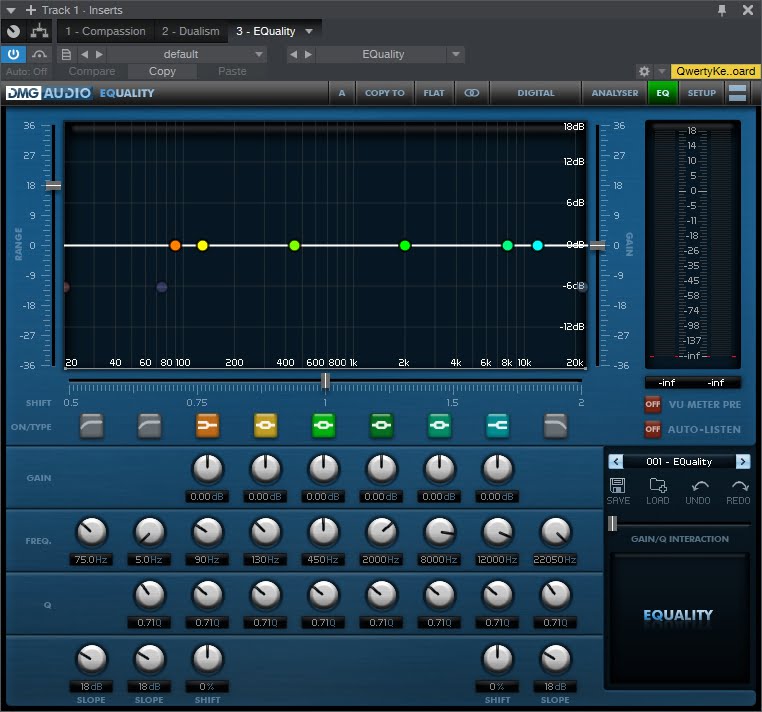Click the 450Hz frequency value field

(x=323, y=559)
